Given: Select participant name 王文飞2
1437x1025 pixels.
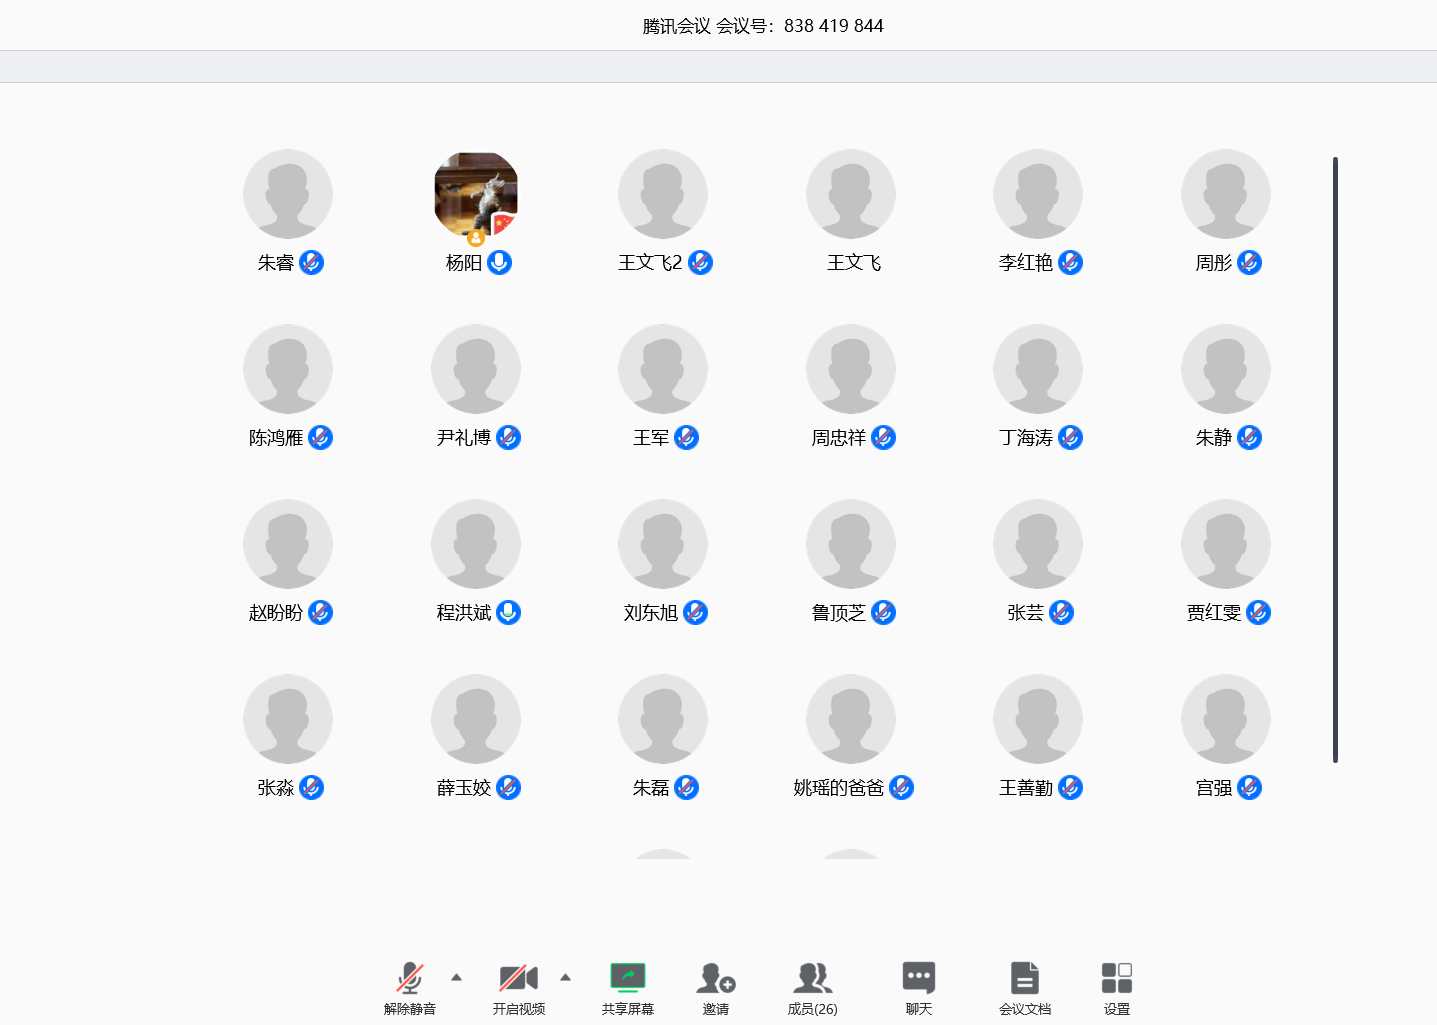Looking at the screenshot, I should 650,263.
